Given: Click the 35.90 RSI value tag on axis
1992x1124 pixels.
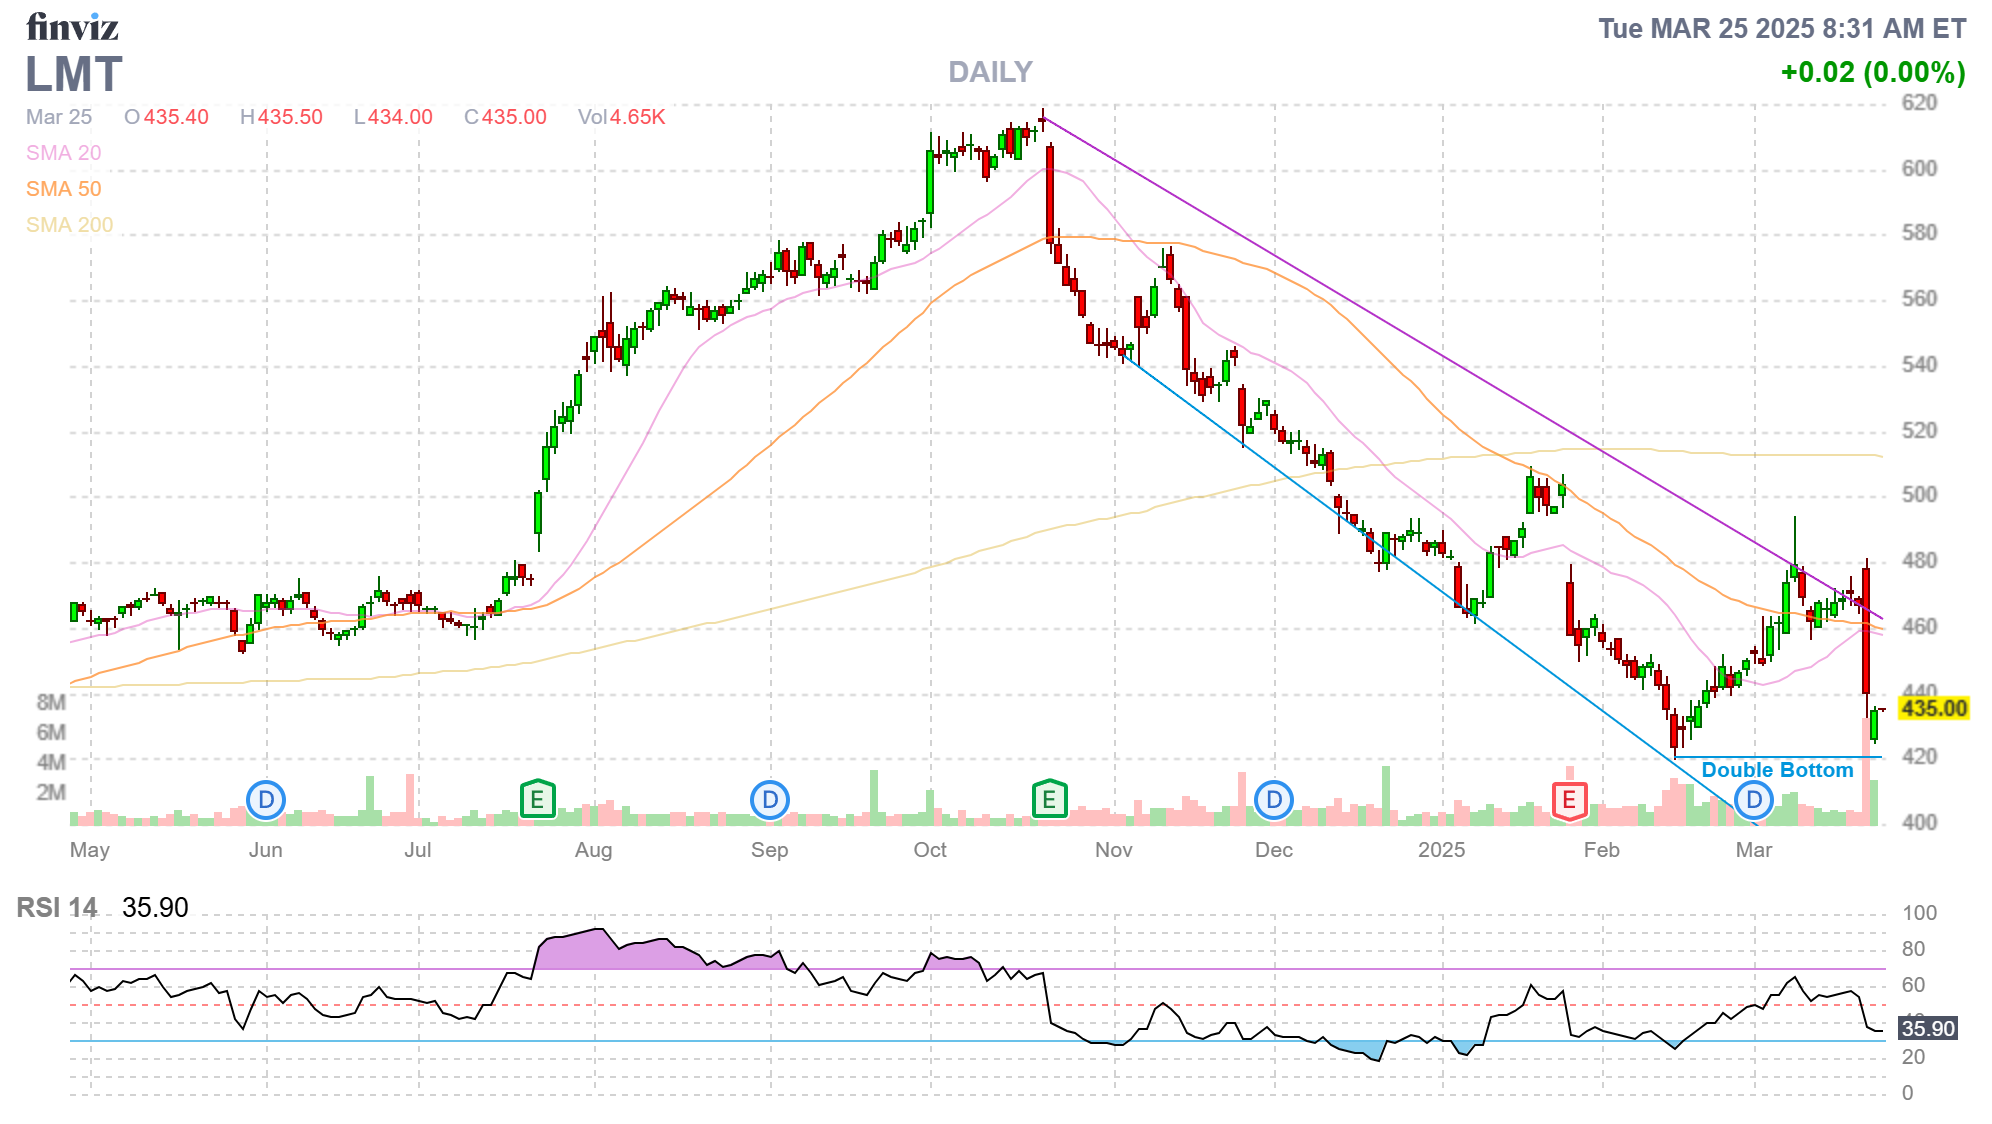Looking at the screenshot, I should [x=1927, y=1029].
